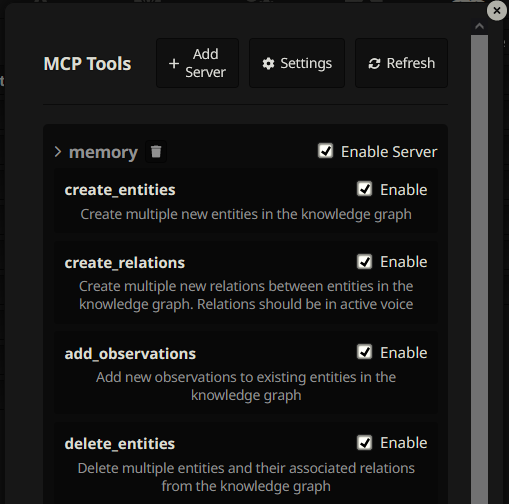
Task: Click the add_observations tool name
Action: pos(130,353)
